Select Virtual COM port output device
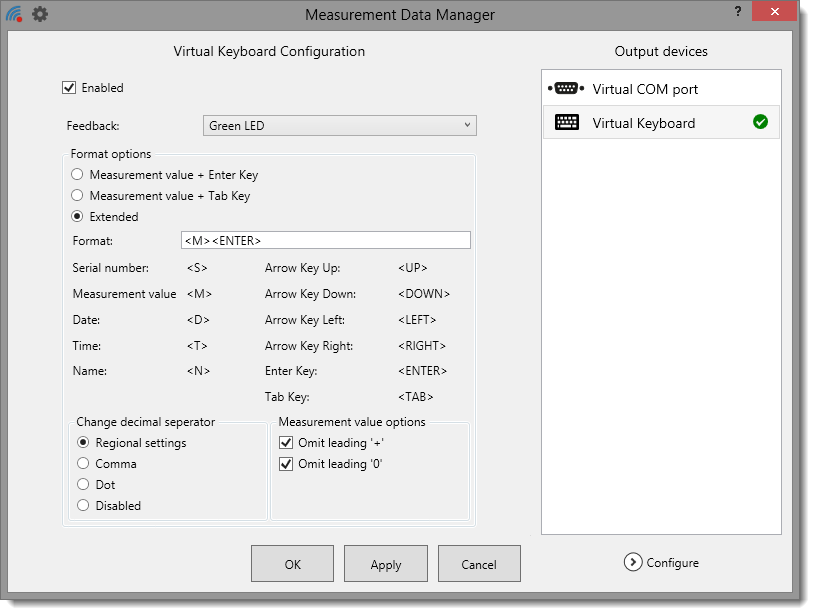 coord(645,89)
